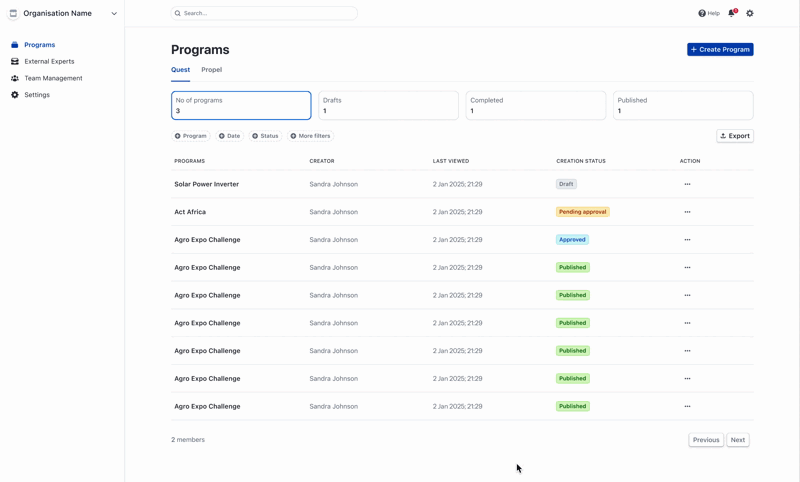Open actions menu for Solar Power Inverter
This screenshot has height=482, width=800.
[687, 184]
